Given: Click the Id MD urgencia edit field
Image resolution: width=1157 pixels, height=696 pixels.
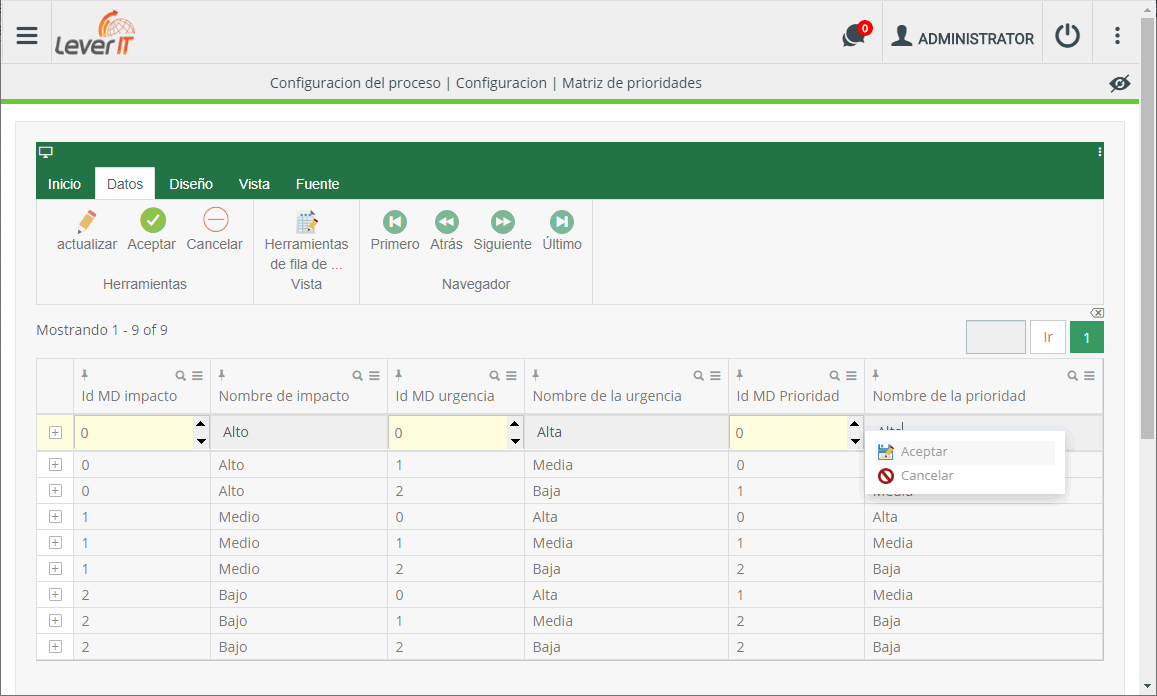Looking at the screenshot, I should click(x=449, y=433).
